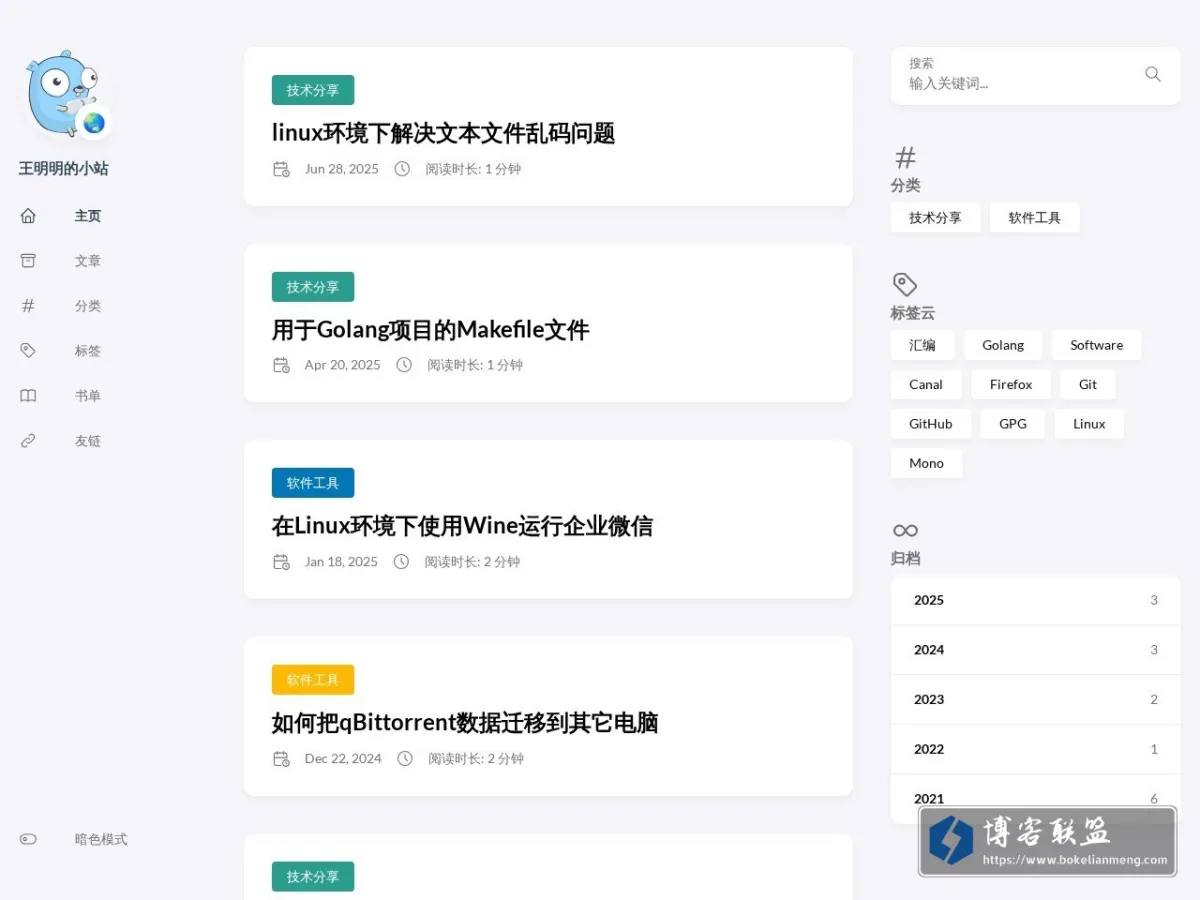
Task: Open post 如何把qBittorrent数据迁移到其它电脑
Action: tap(465, 723)
